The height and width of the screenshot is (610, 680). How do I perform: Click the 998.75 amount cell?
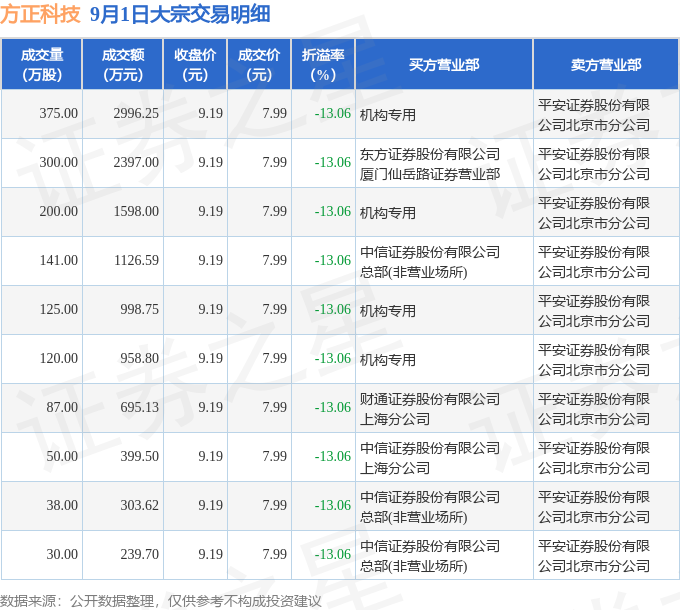pos(139,310)
